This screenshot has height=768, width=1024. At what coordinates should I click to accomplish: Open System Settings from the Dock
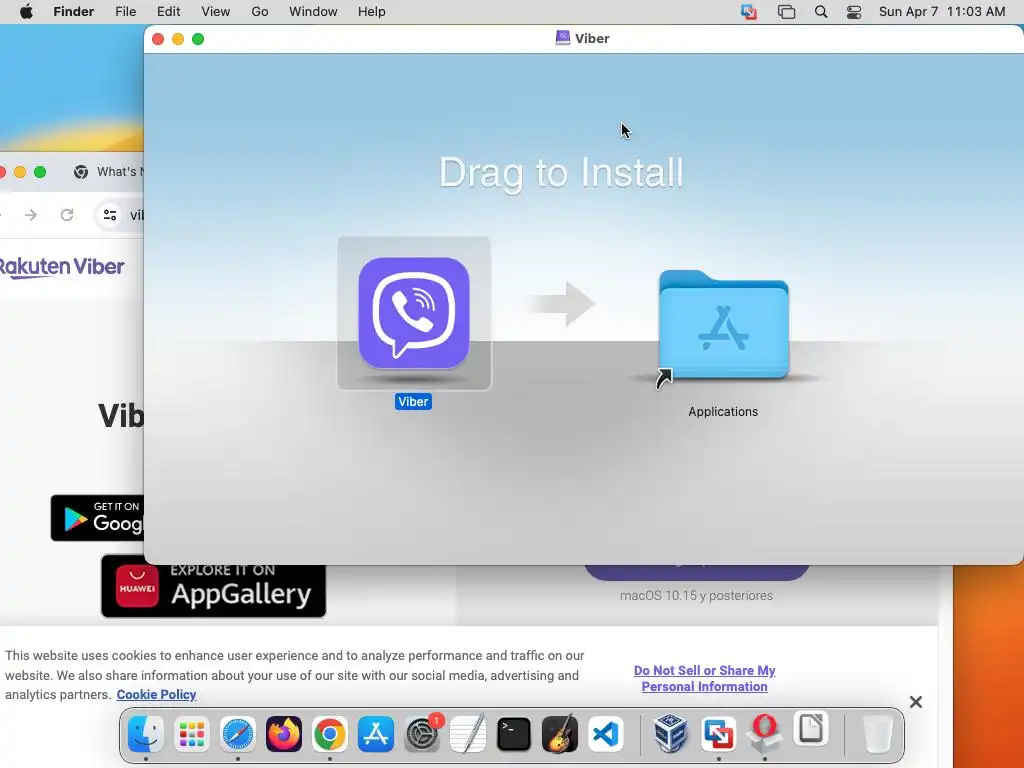(x=422, y=734)
